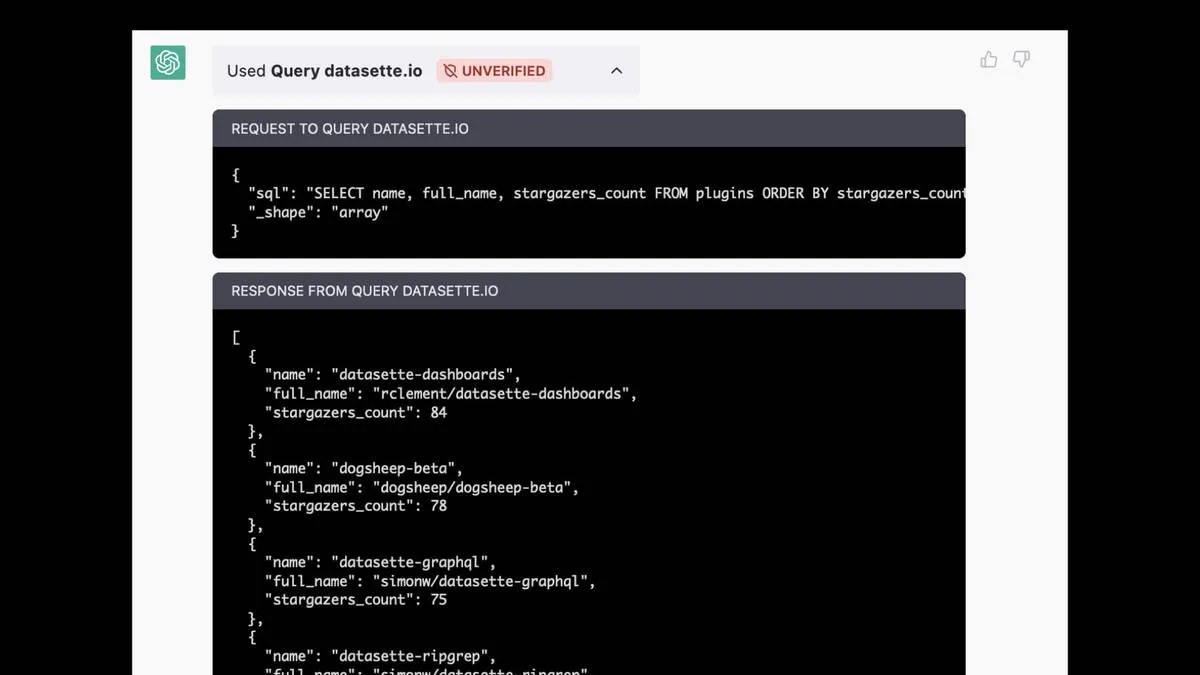1200x675 pixels.
Task: Click the SQL SELECT statement line
Action: tap(607, 193)
